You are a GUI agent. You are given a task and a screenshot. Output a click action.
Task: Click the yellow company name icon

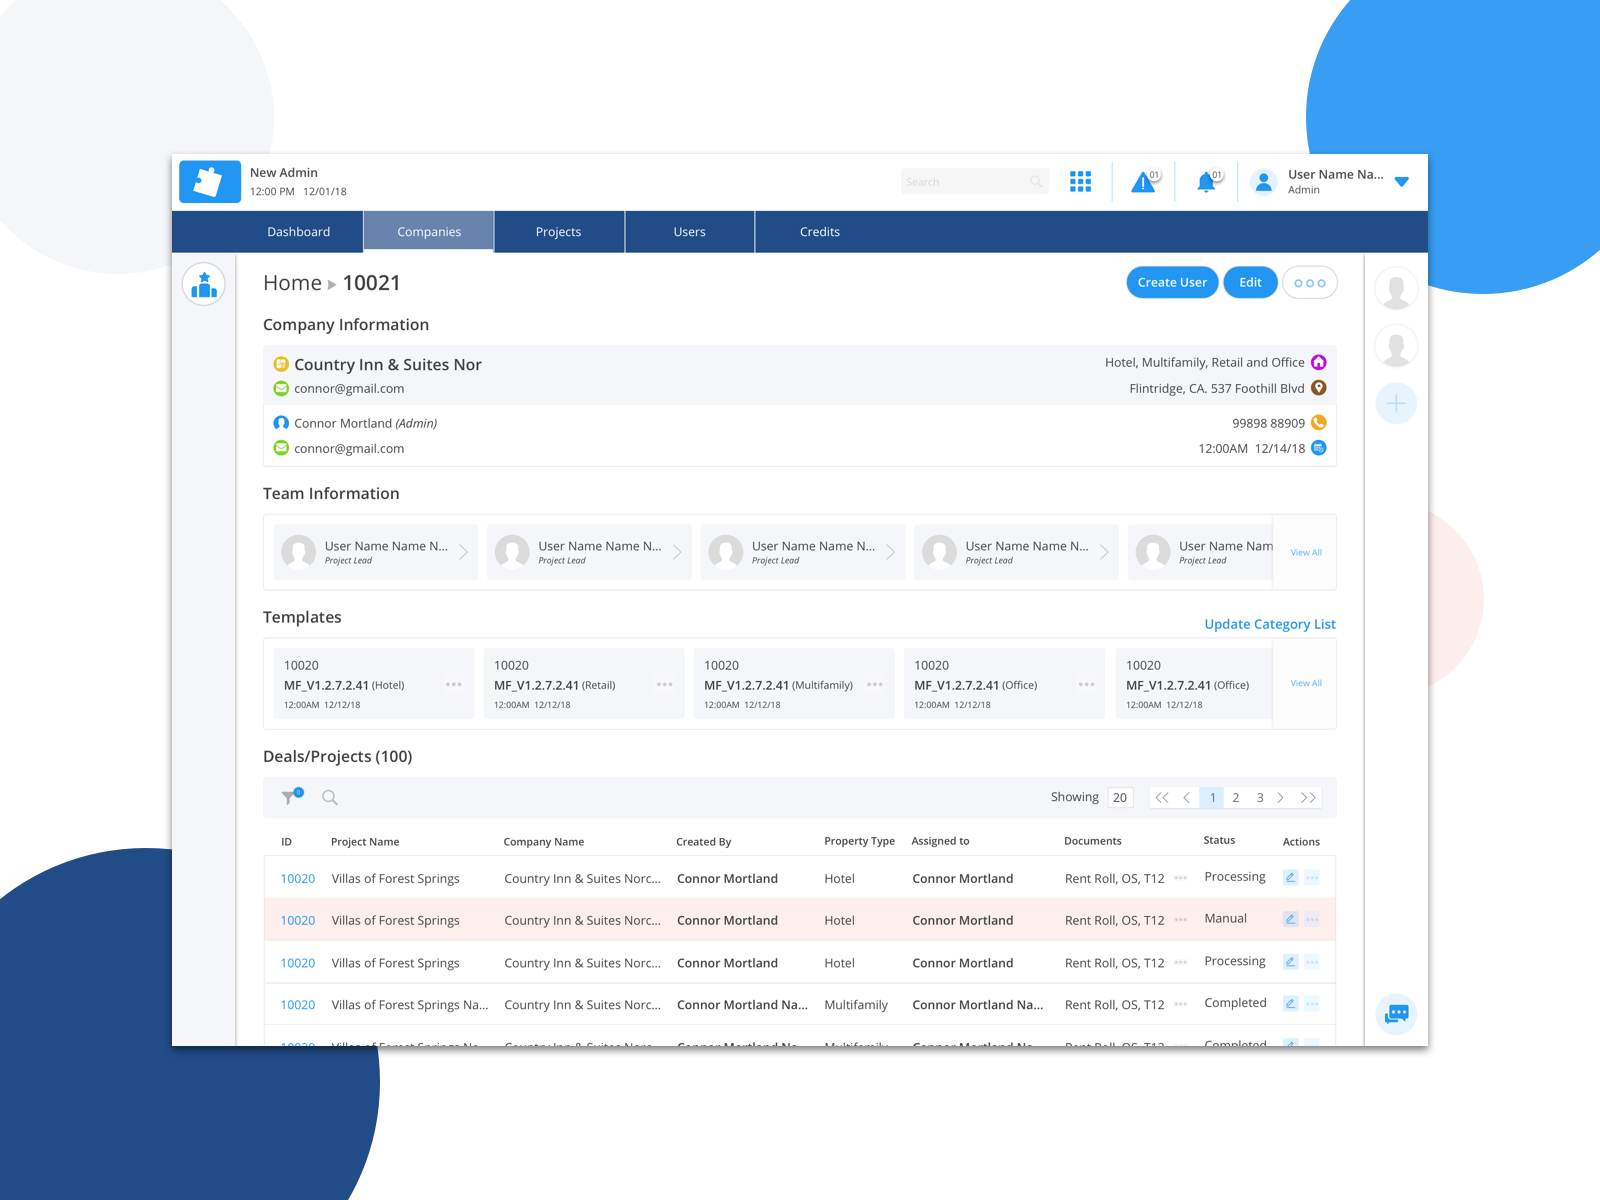coord(281,364)
